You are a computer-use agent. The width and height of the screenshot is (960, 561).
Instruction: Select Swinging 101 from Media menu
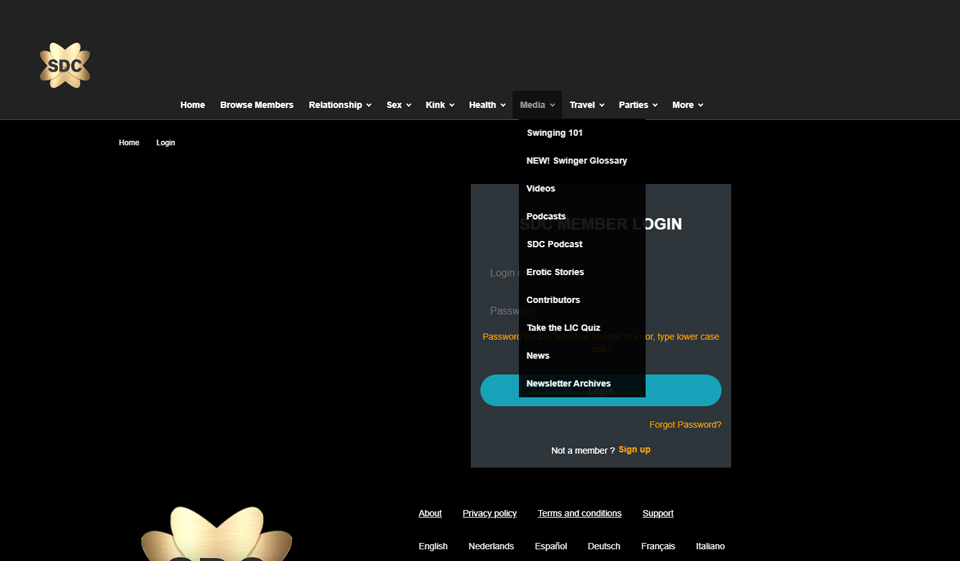tap(554, 133)
